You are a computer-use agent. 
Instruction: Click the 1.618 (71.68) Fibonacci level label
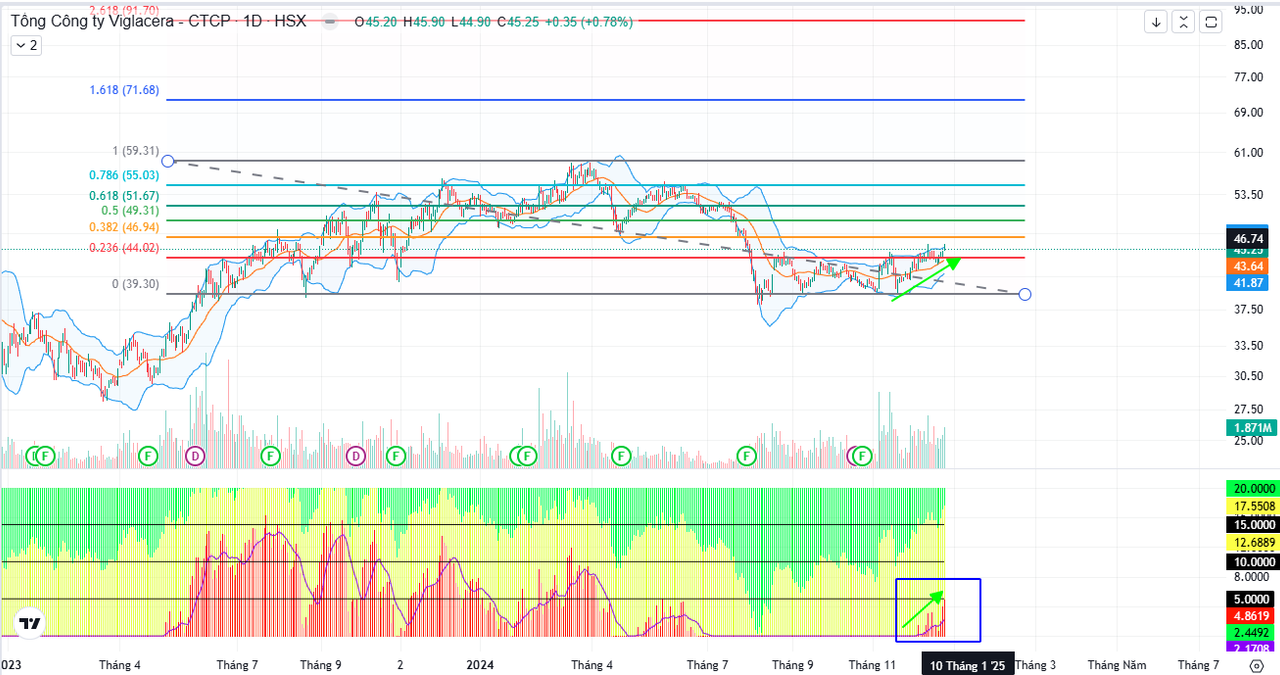124,90
